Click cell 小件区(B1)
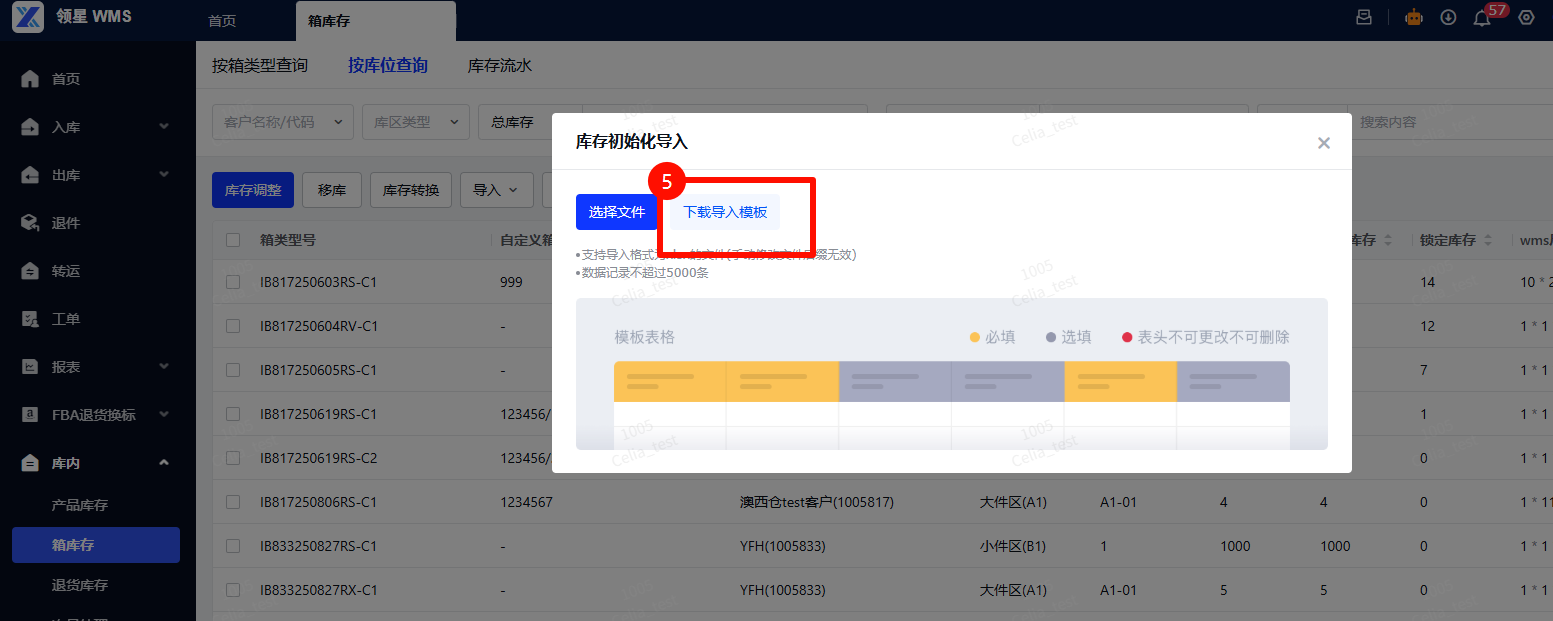Image resolution: width=1553 pixels, height=621 pixels. point(1013,546)
